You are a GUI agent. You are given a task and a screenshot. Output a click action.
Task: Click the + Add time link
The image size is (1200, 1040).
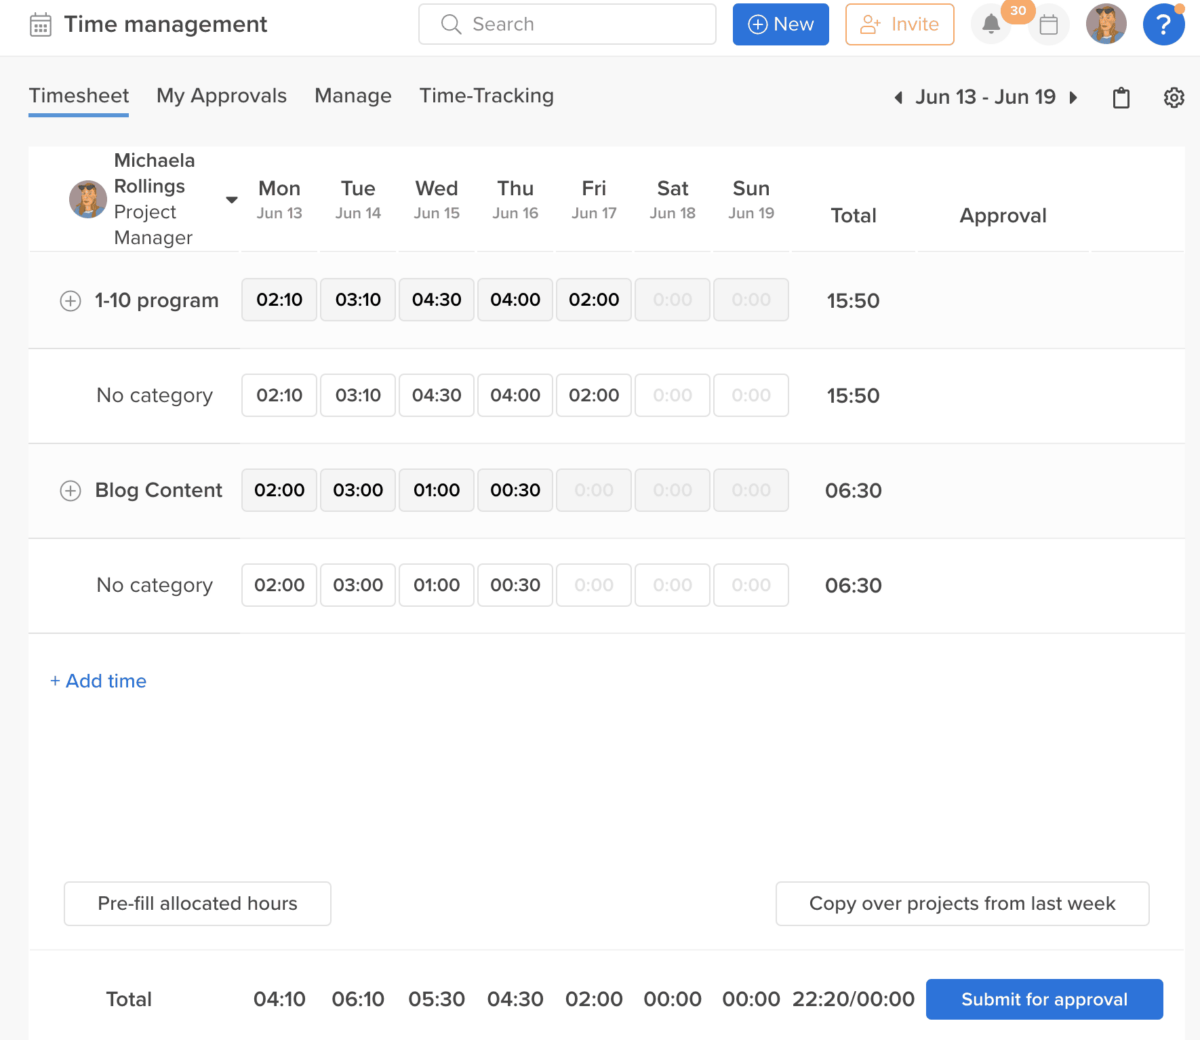(x=98, y=681)
